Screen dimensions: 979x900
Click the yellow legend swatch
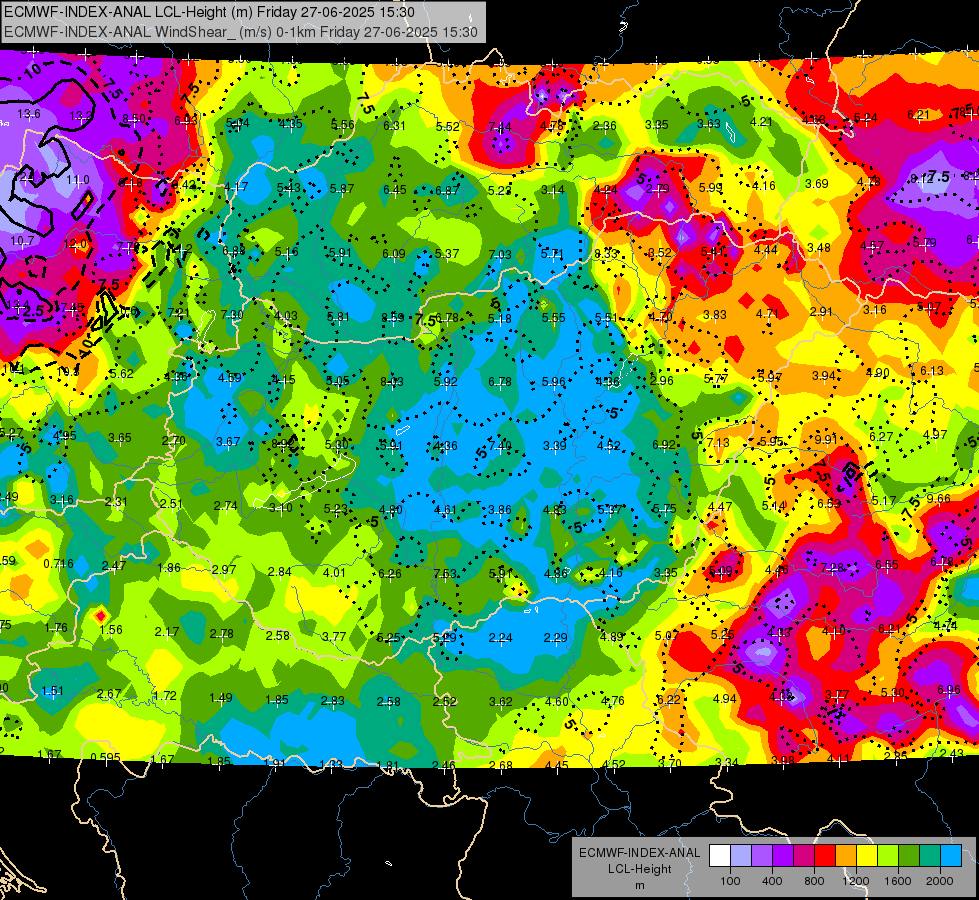coord(867,856)
